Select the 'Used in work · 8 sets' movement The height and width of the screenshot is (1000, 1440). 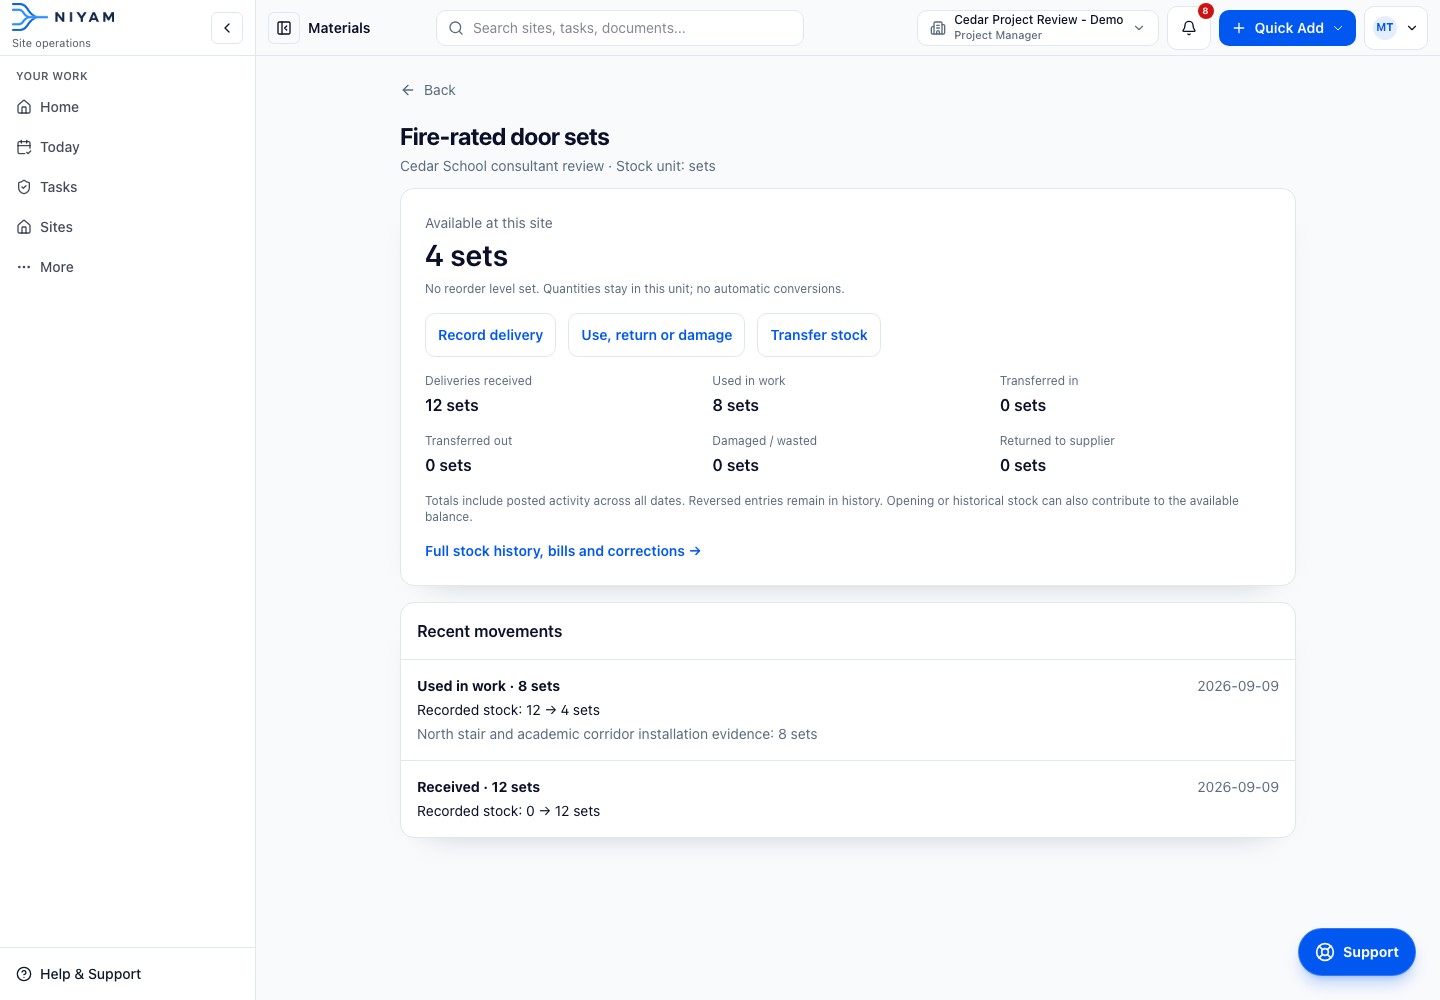[848, 710]
